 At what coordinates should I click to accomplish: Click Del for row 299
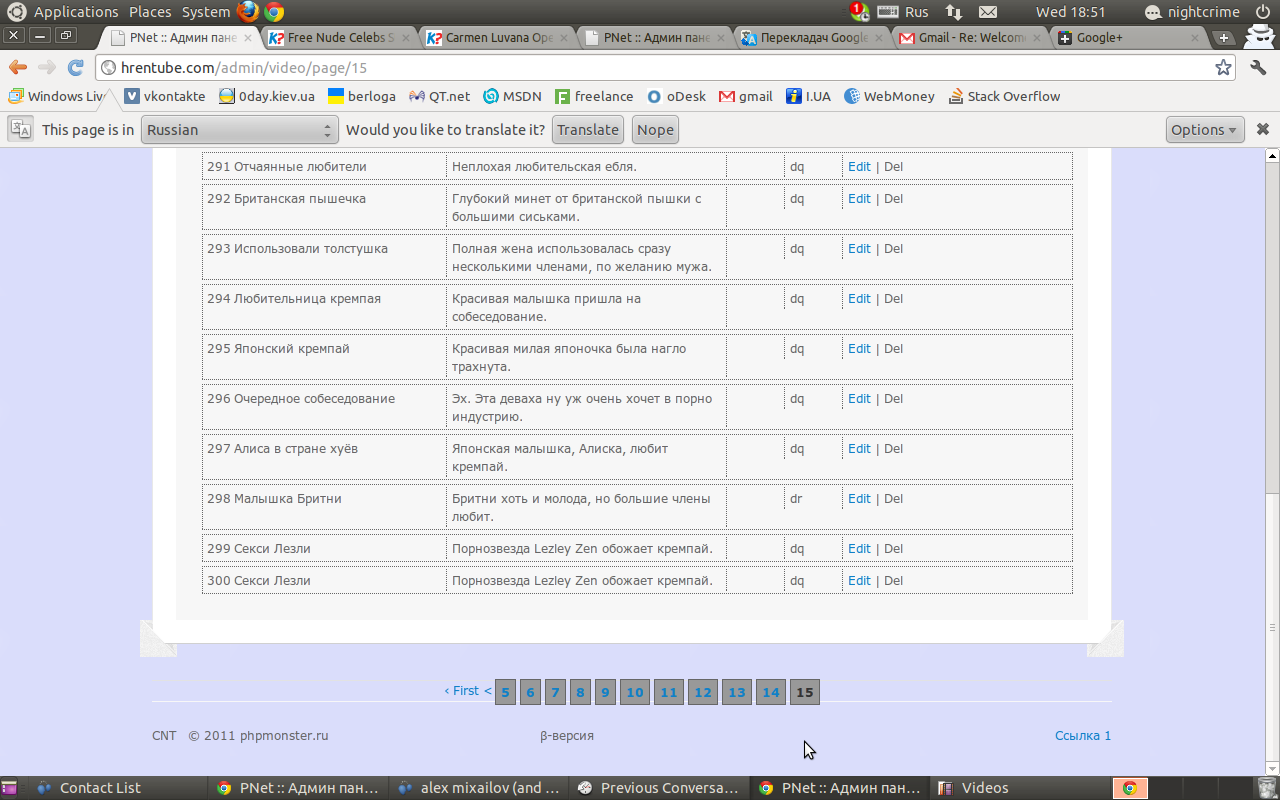coord(893,549)
